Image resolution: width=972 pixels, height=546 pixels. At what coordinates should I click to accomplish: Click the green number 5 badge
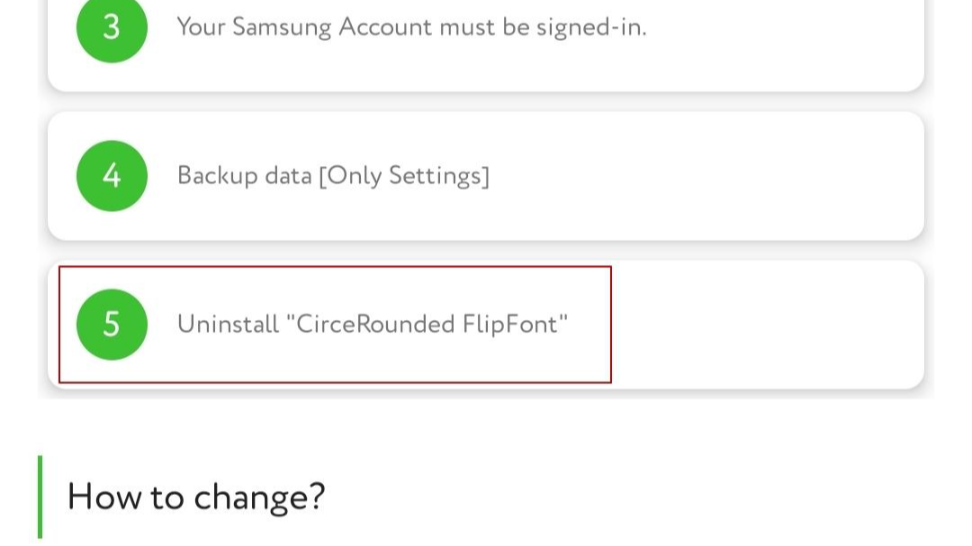(x=111, y=324)
